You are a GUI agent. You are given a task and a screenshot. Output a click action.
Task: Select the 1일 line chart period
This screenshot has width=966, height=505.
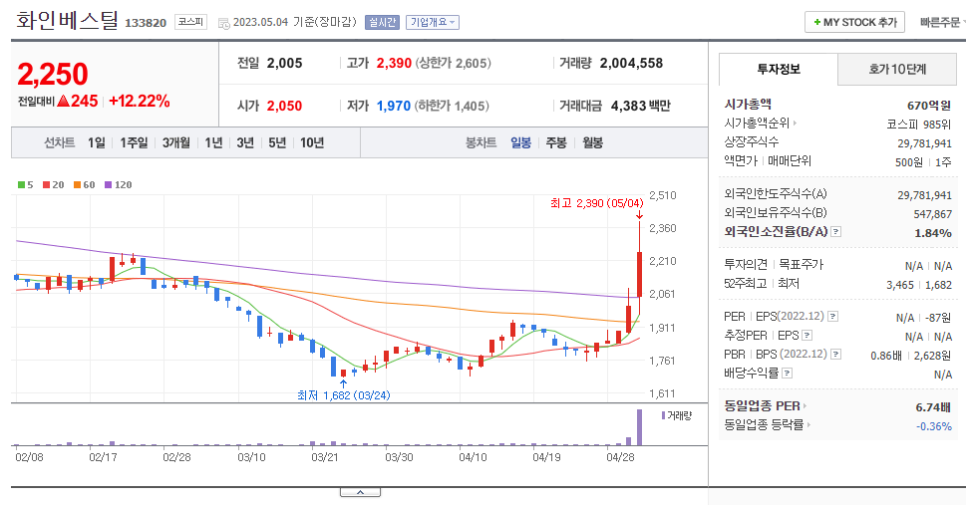tap(96, 143)
